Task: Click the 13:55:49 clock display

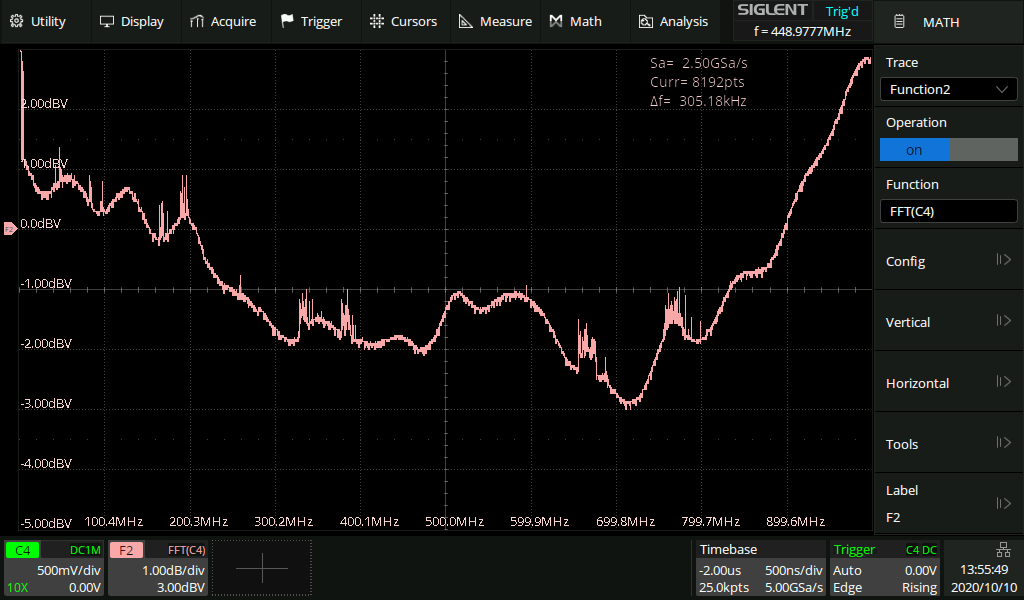Action: point(984,570)
